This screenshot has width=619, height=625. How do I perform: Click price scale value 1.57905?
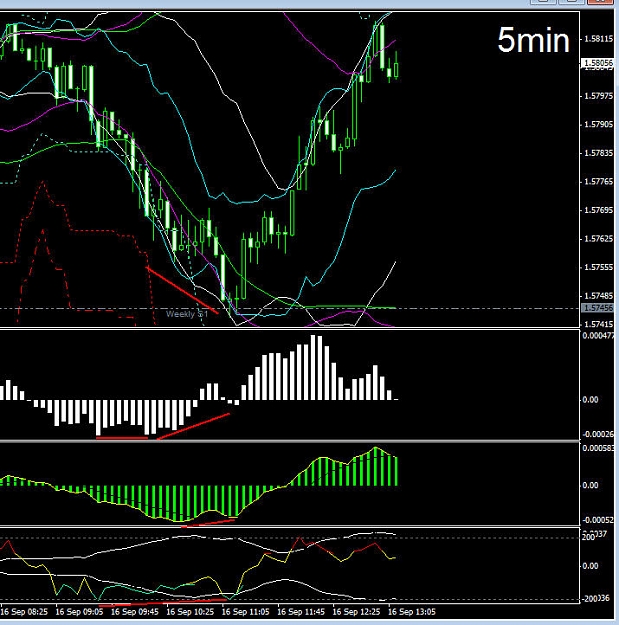click(x=599, y=124)
